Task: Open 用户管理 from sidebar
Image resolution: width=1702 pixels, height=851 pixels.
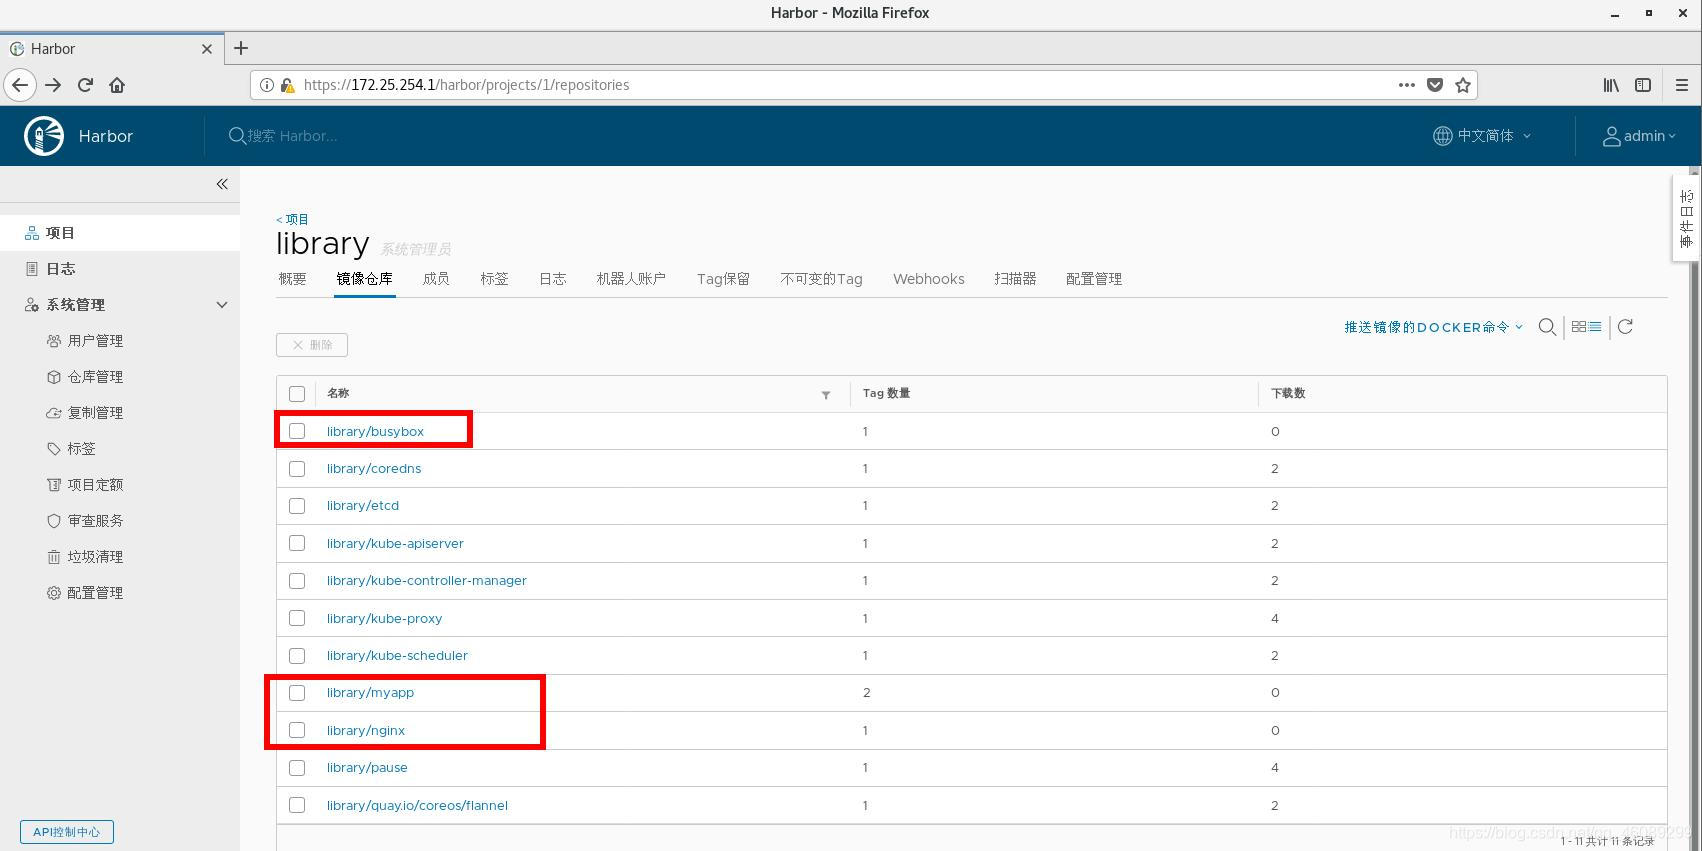Action: click(95, 341)
